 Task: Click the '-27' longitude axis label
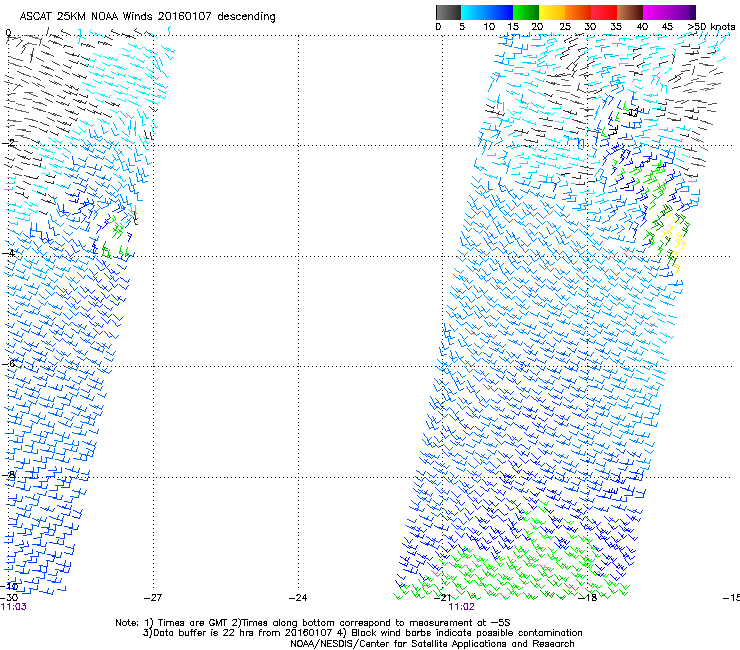coord(153,597)
